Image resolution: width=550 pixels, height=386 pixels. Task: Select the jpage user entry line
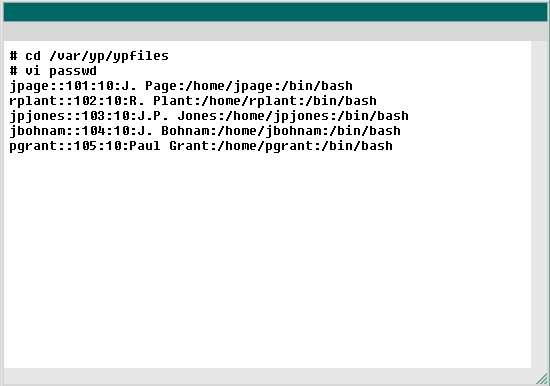(181, 86)
